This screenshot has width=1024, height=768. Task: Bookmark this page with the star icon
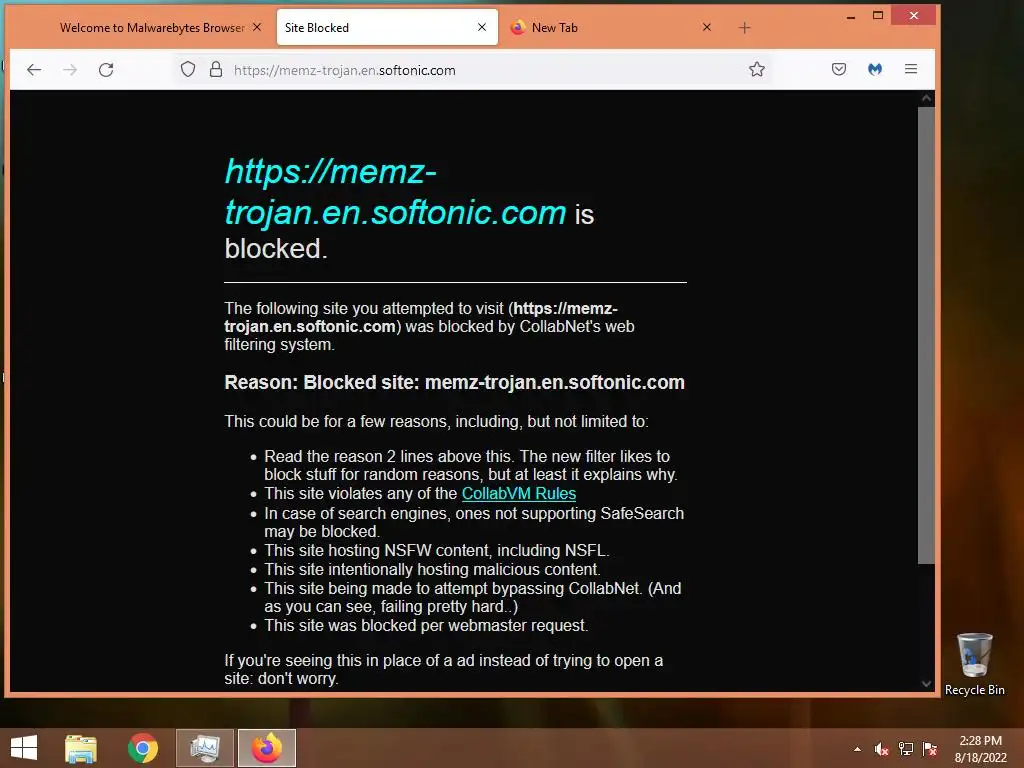coord(757,69)
